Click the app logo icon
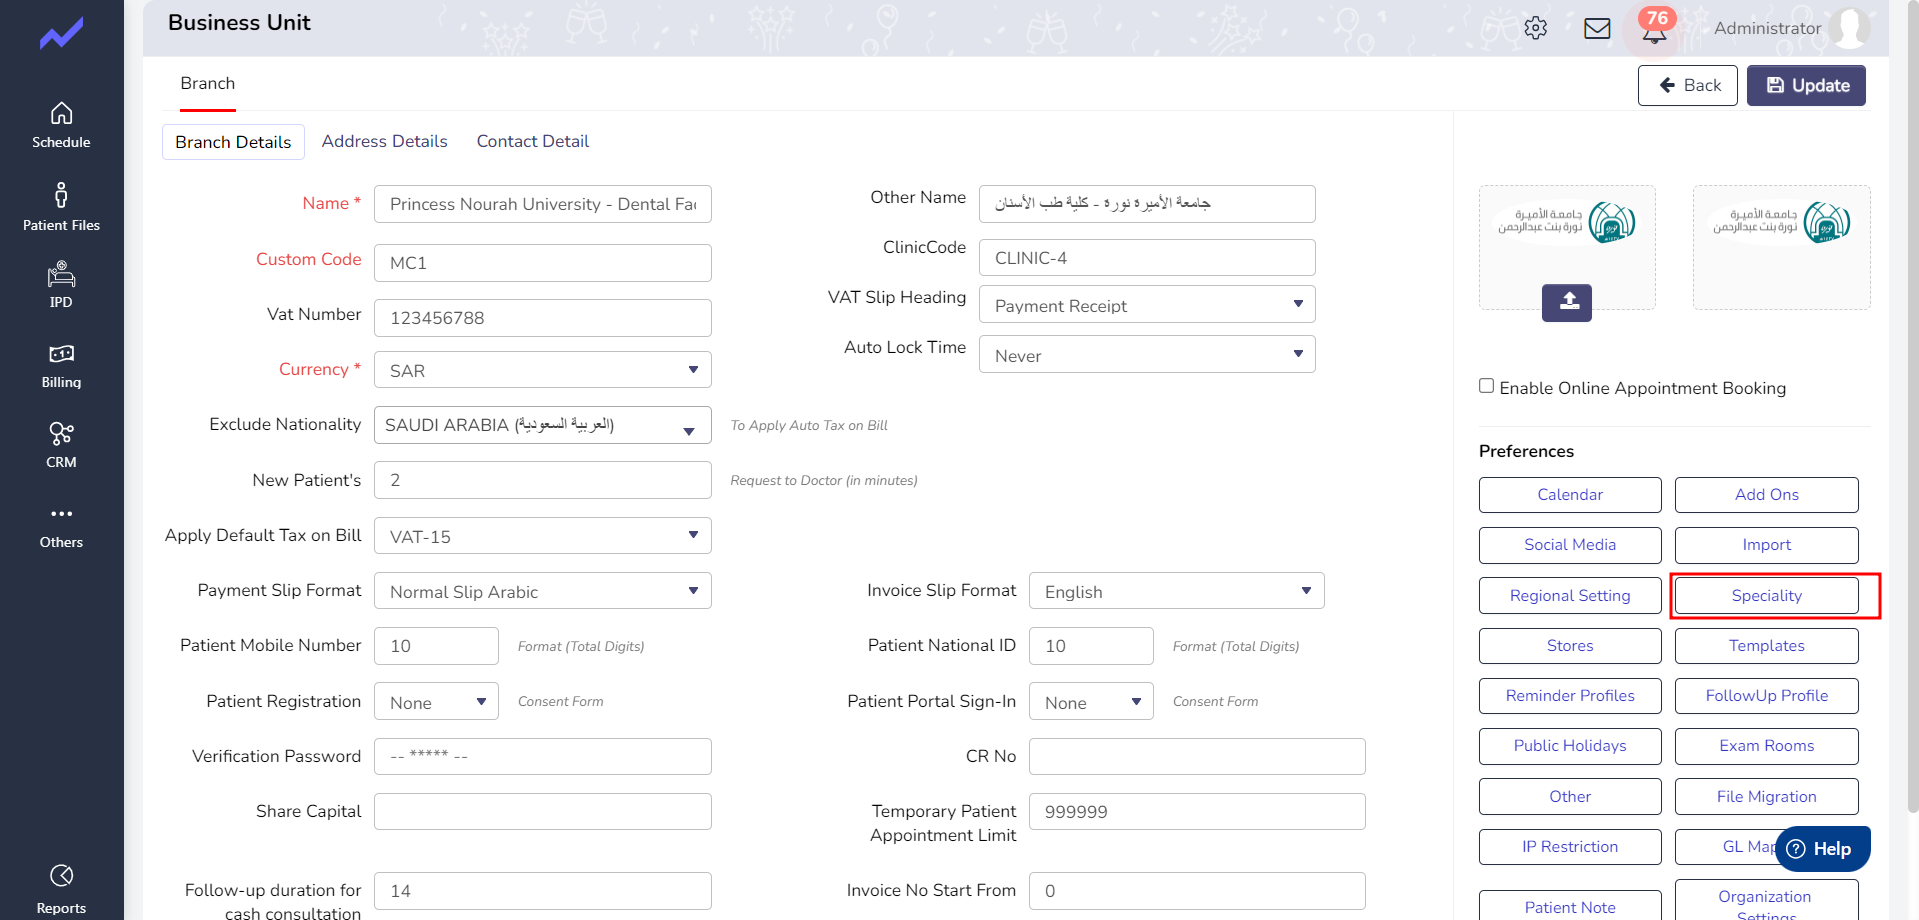Image resolution: width=1919 pixels, height=920 pixels. (x=61, y=34)
